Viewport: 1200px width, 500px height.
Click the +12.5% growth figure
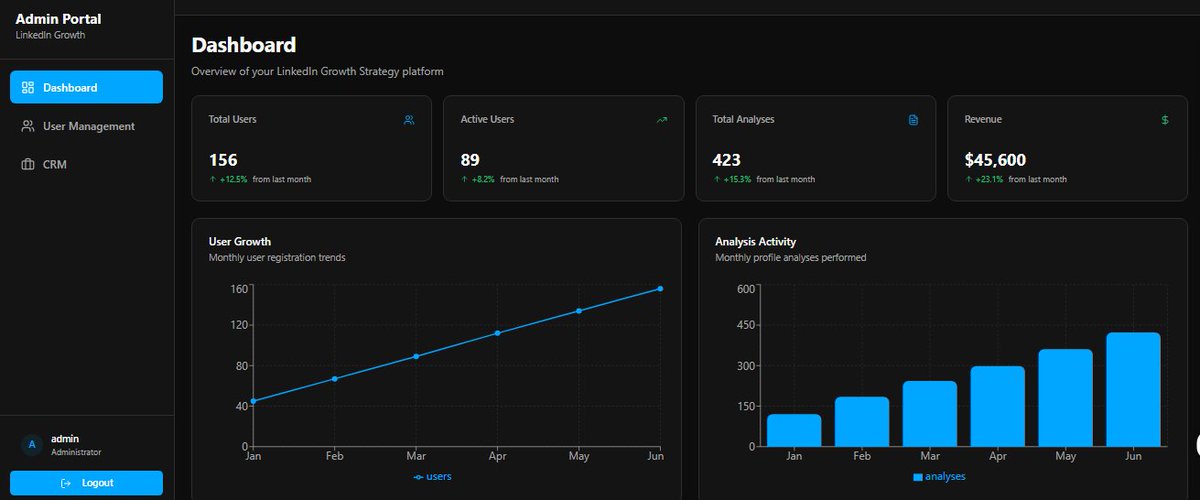pos(234,179)
